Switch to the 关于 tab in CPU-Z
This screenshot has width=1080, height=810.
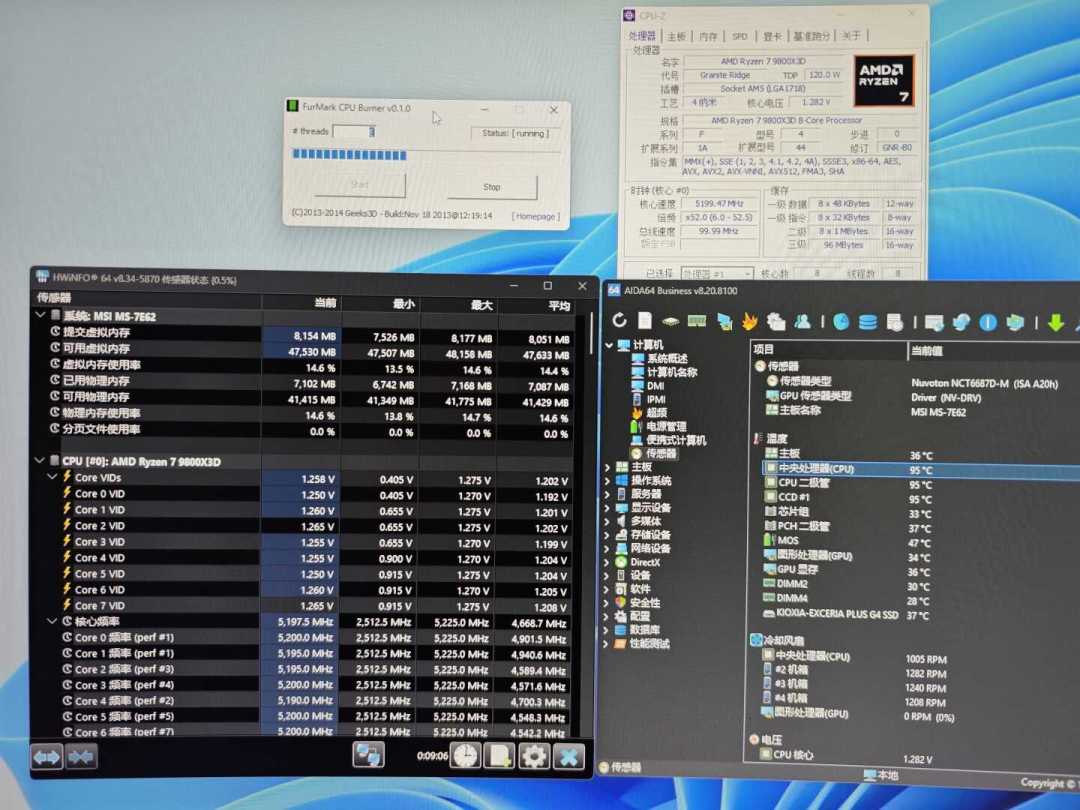851,36
